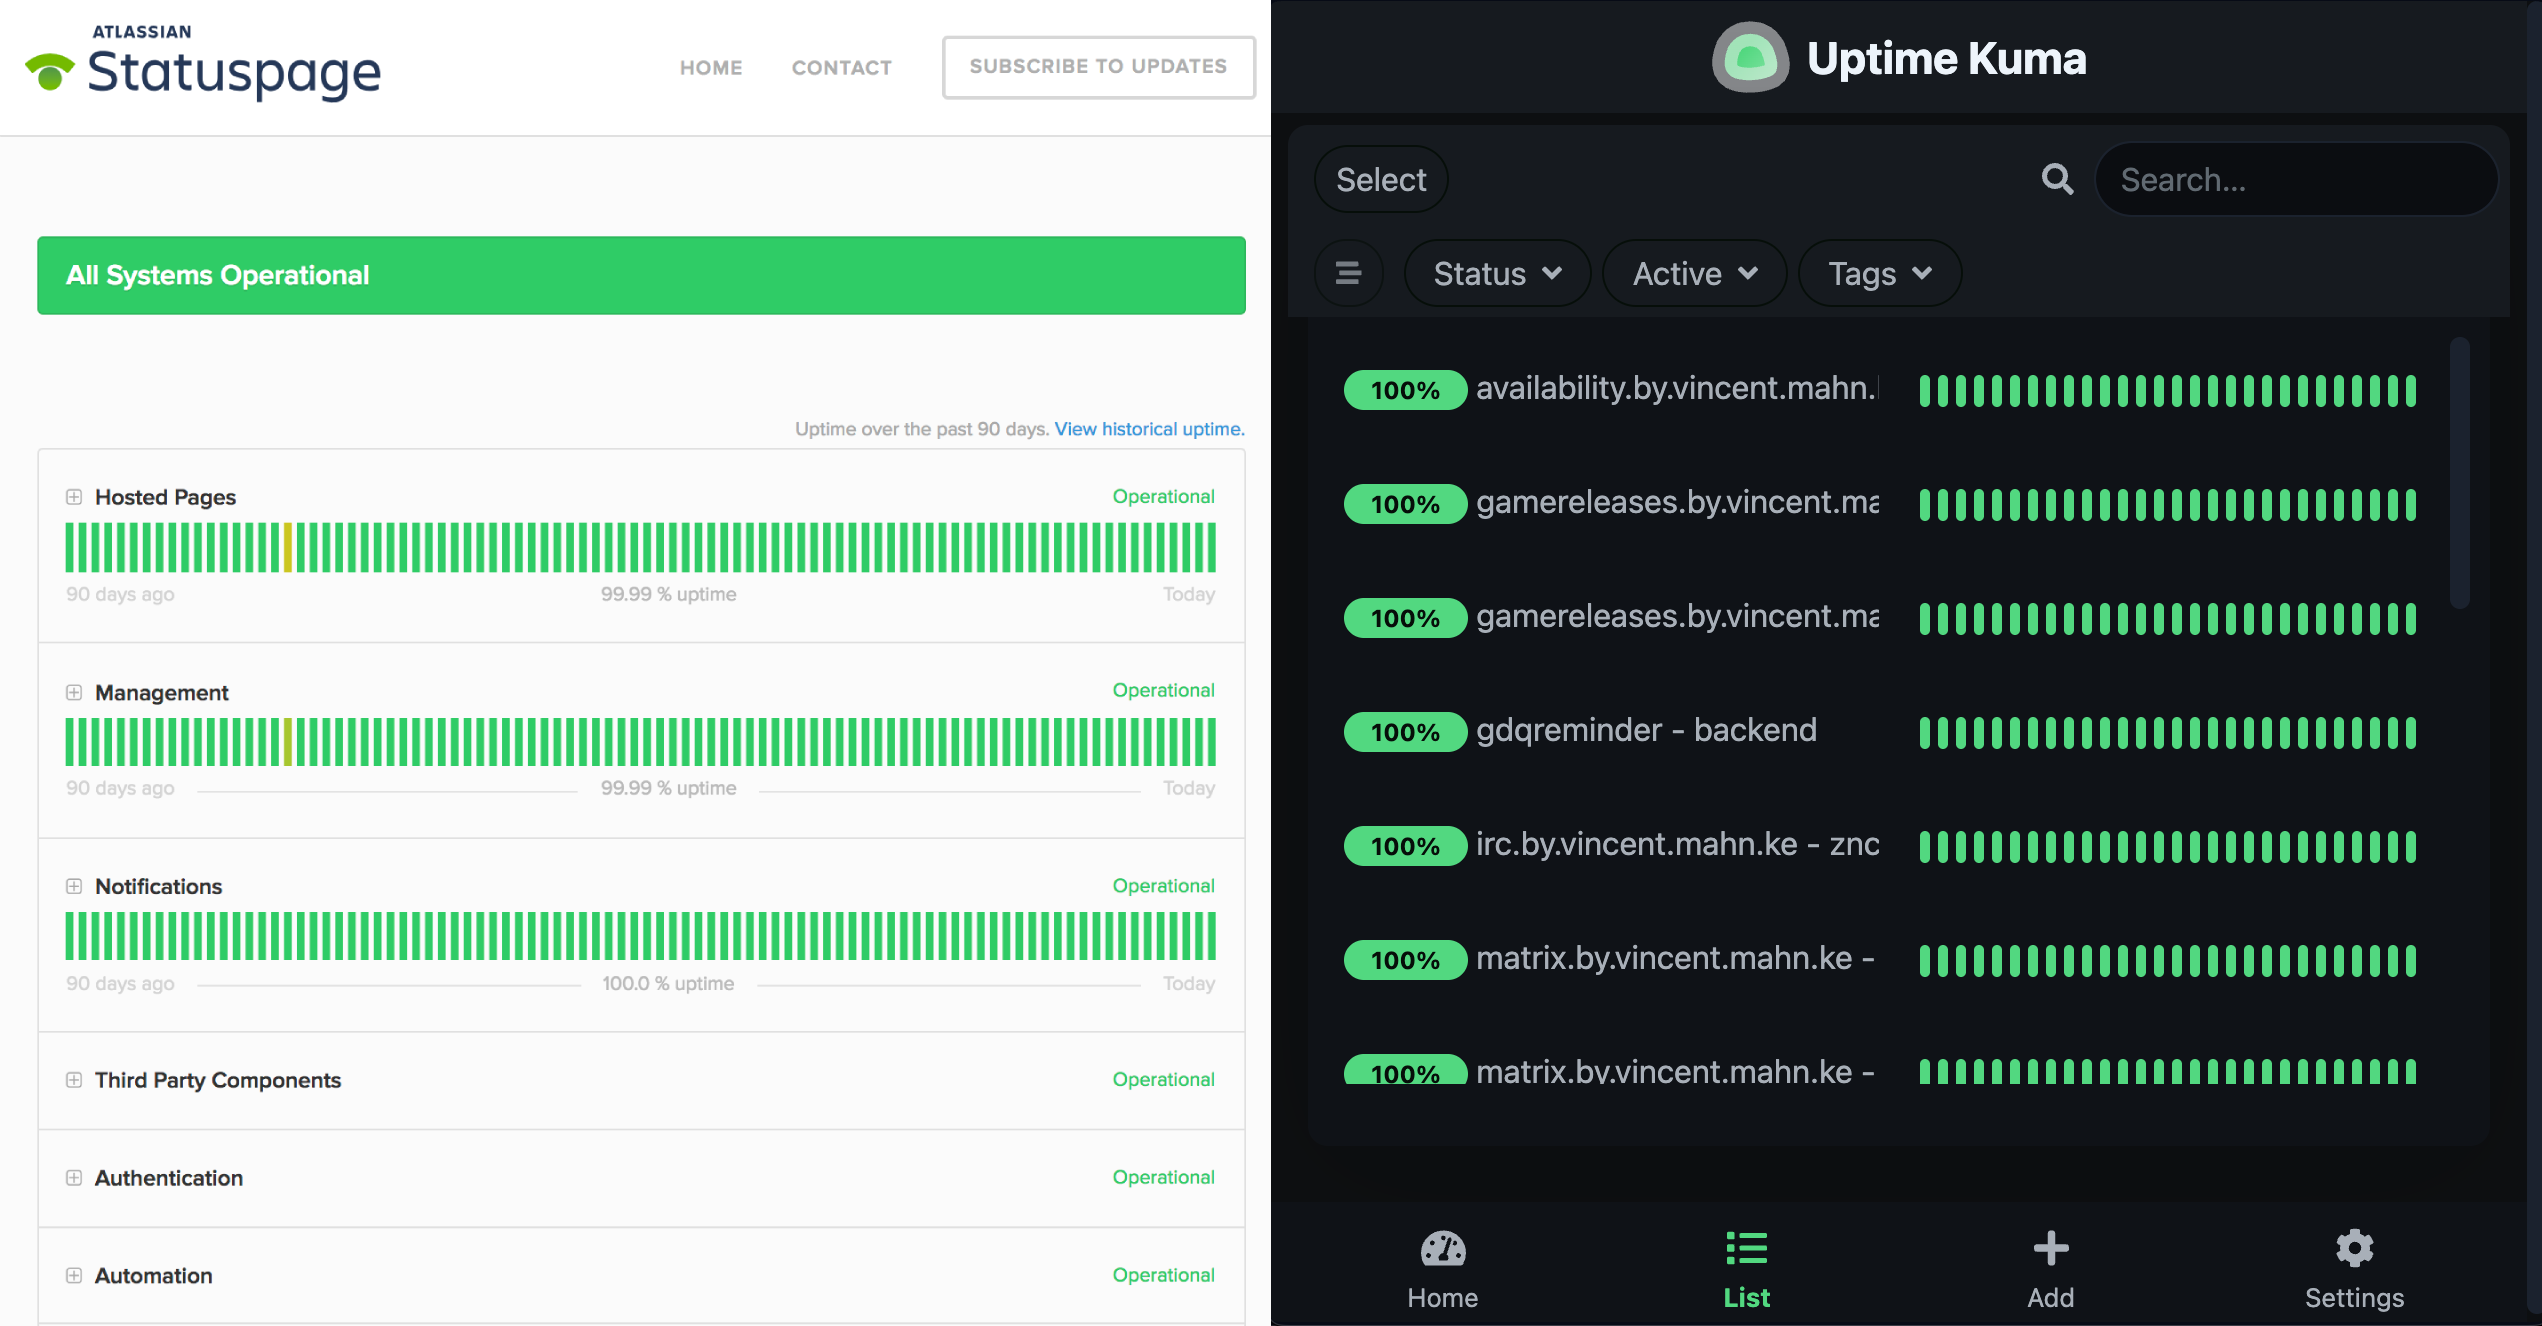The height and width of the screenshot is (1326, 2542).
Task: Open View historical uptime link
Action: [1149, 429]
